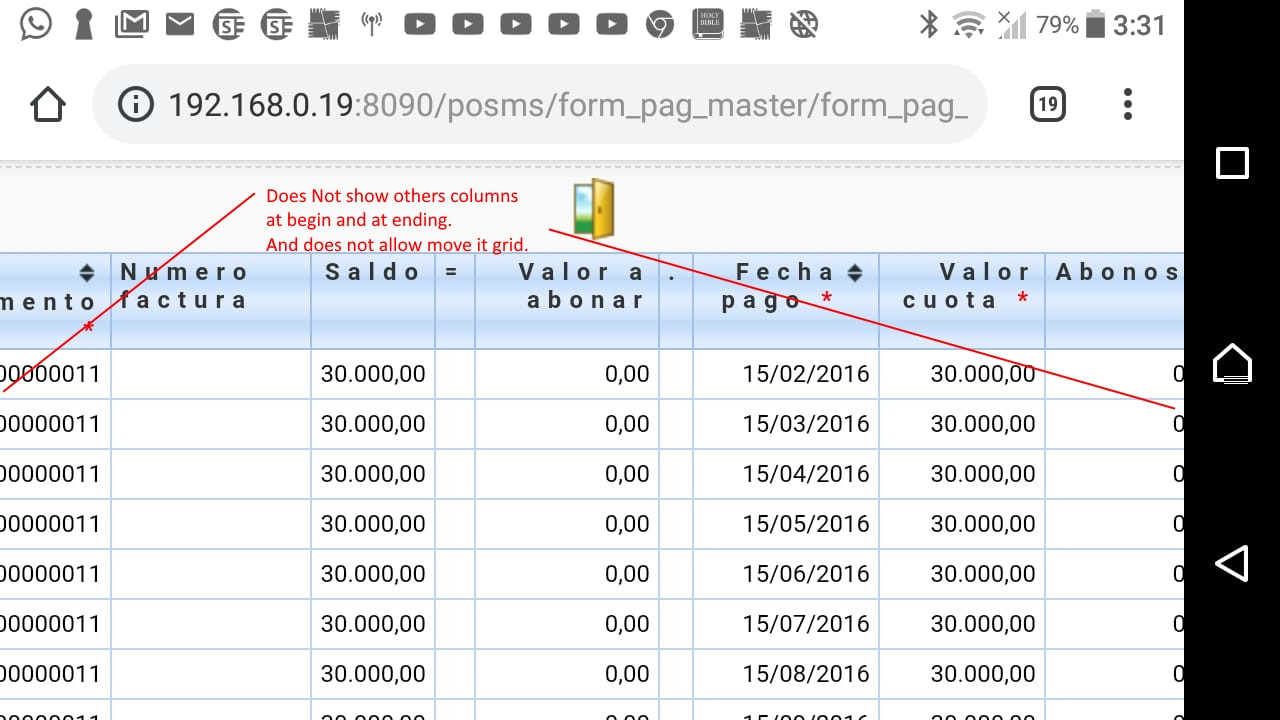Screen dimensions: 1280x720
Task: Tap the Gmail M notification icon
Action: 131,24
